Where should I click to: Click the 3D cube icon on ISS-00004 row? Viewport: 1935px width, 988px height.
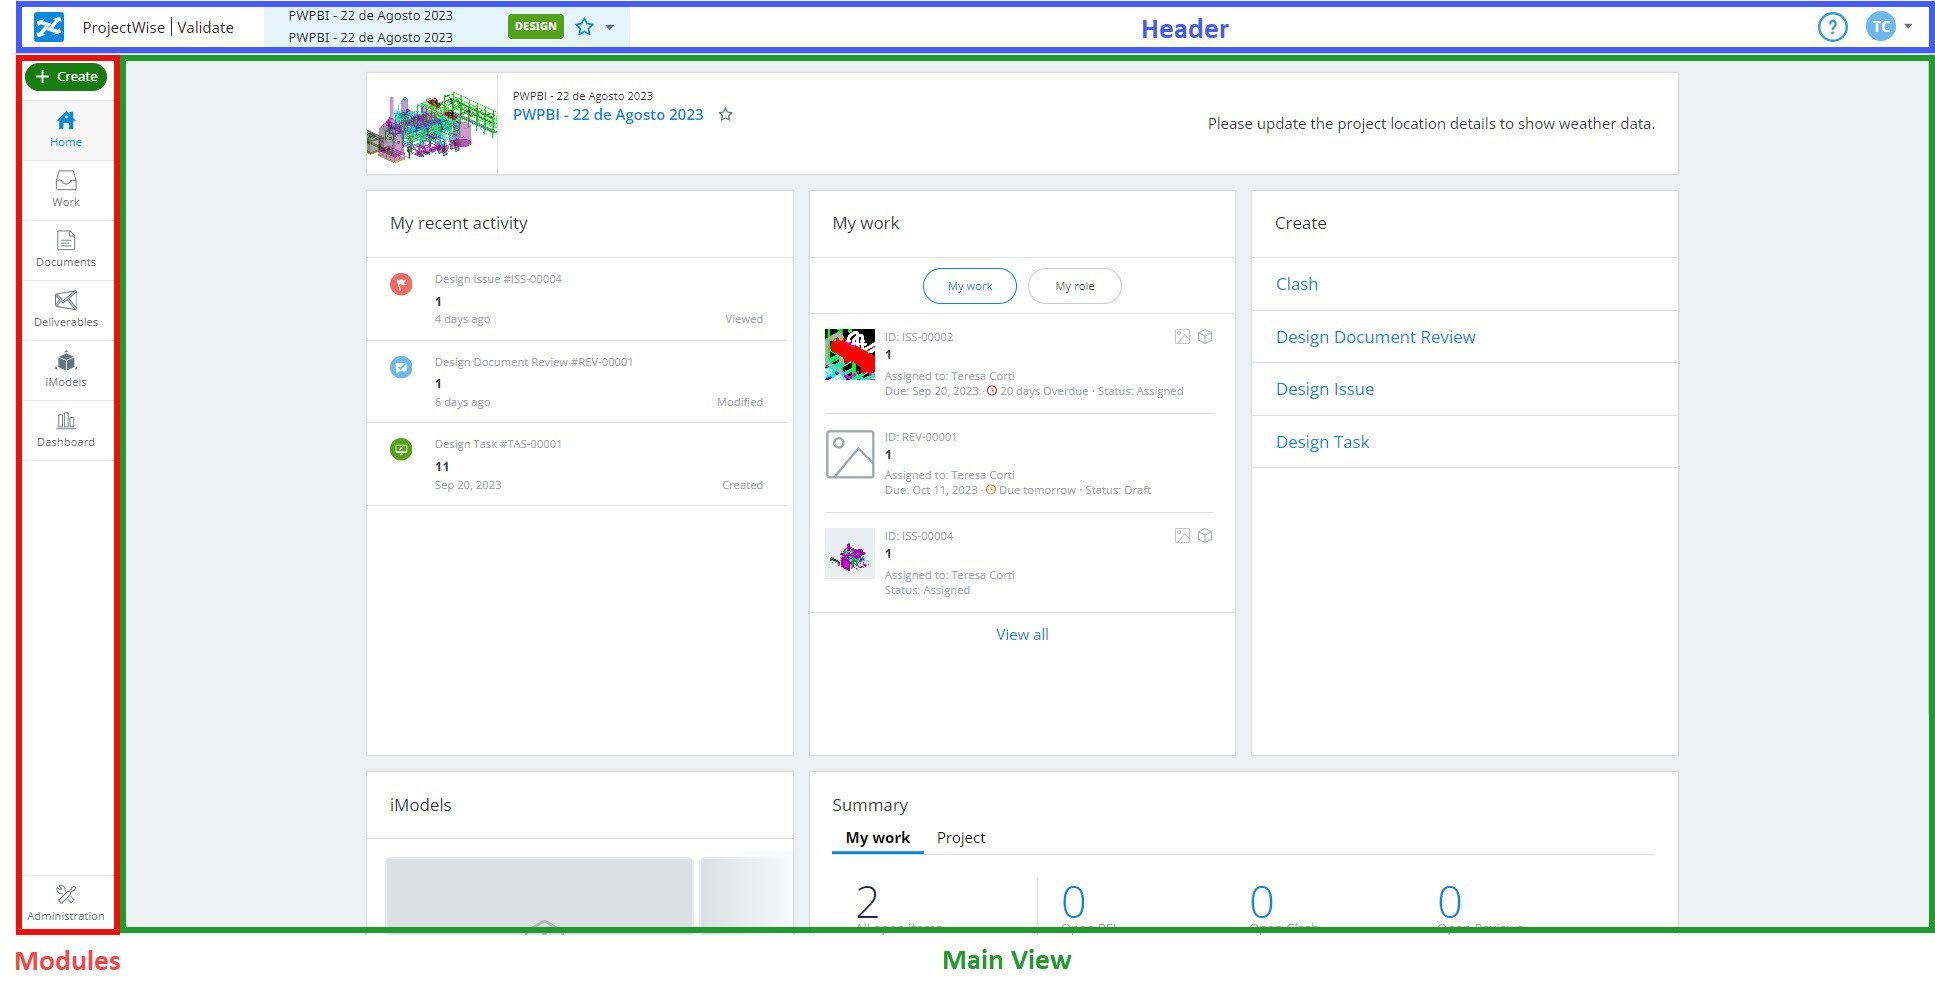tap(1205, 536)
